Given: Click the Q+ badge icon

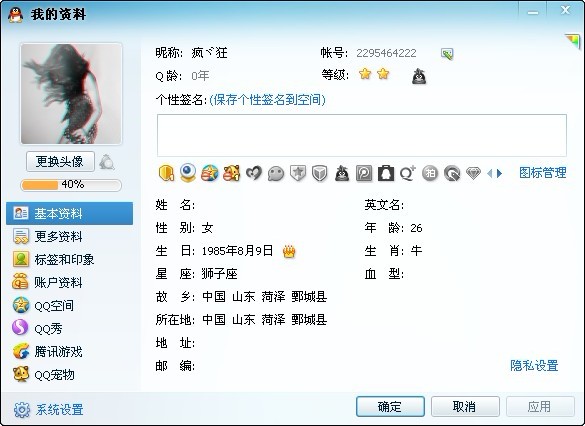Looking at the screenshot, I should coord(408,173).
